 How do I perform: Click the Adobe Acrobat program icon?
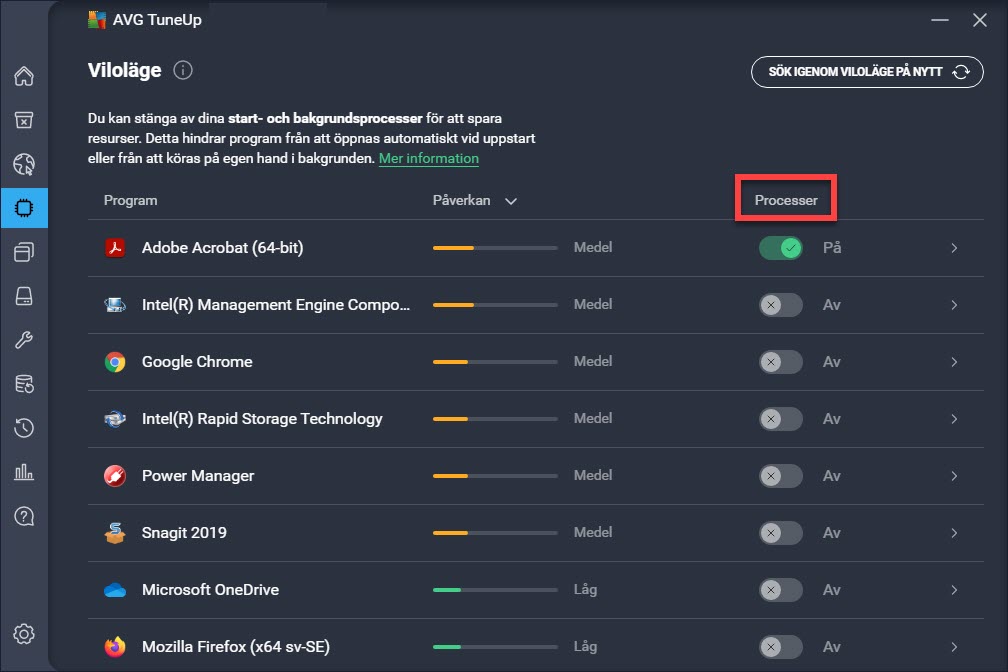(115, 248)
